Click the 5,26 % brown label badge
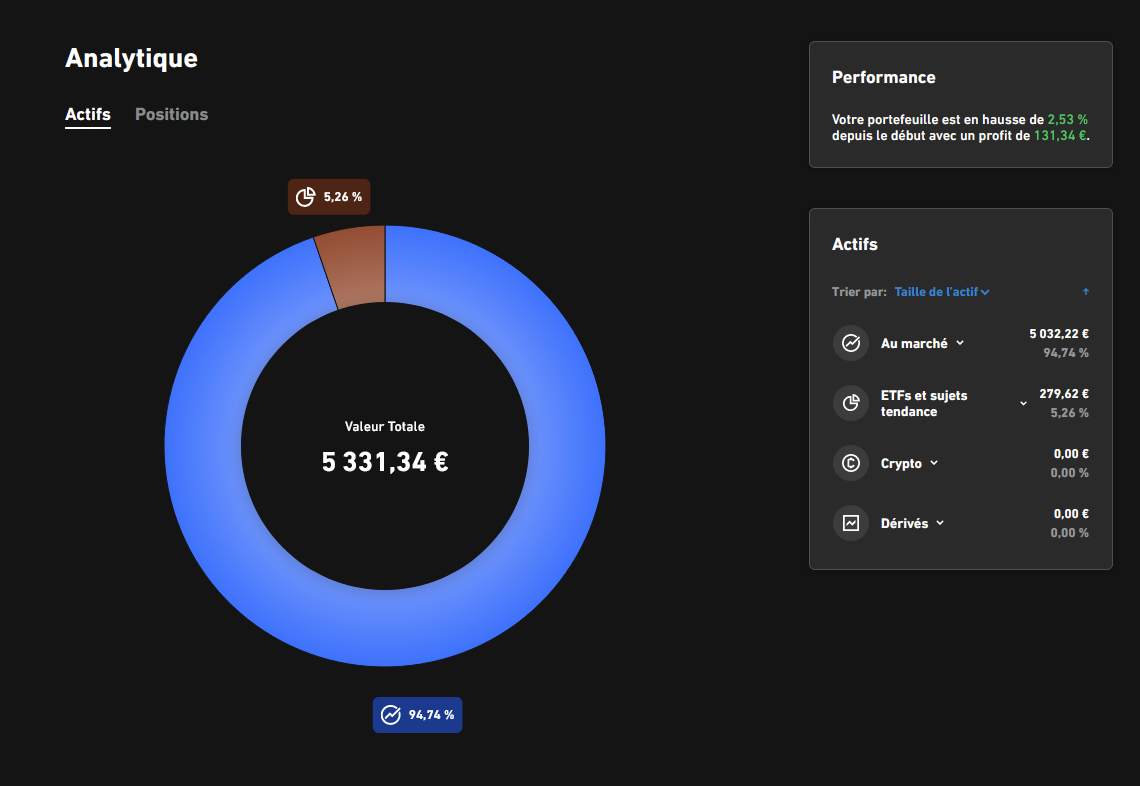The image size is (1140, 786). tap(329, 197)
